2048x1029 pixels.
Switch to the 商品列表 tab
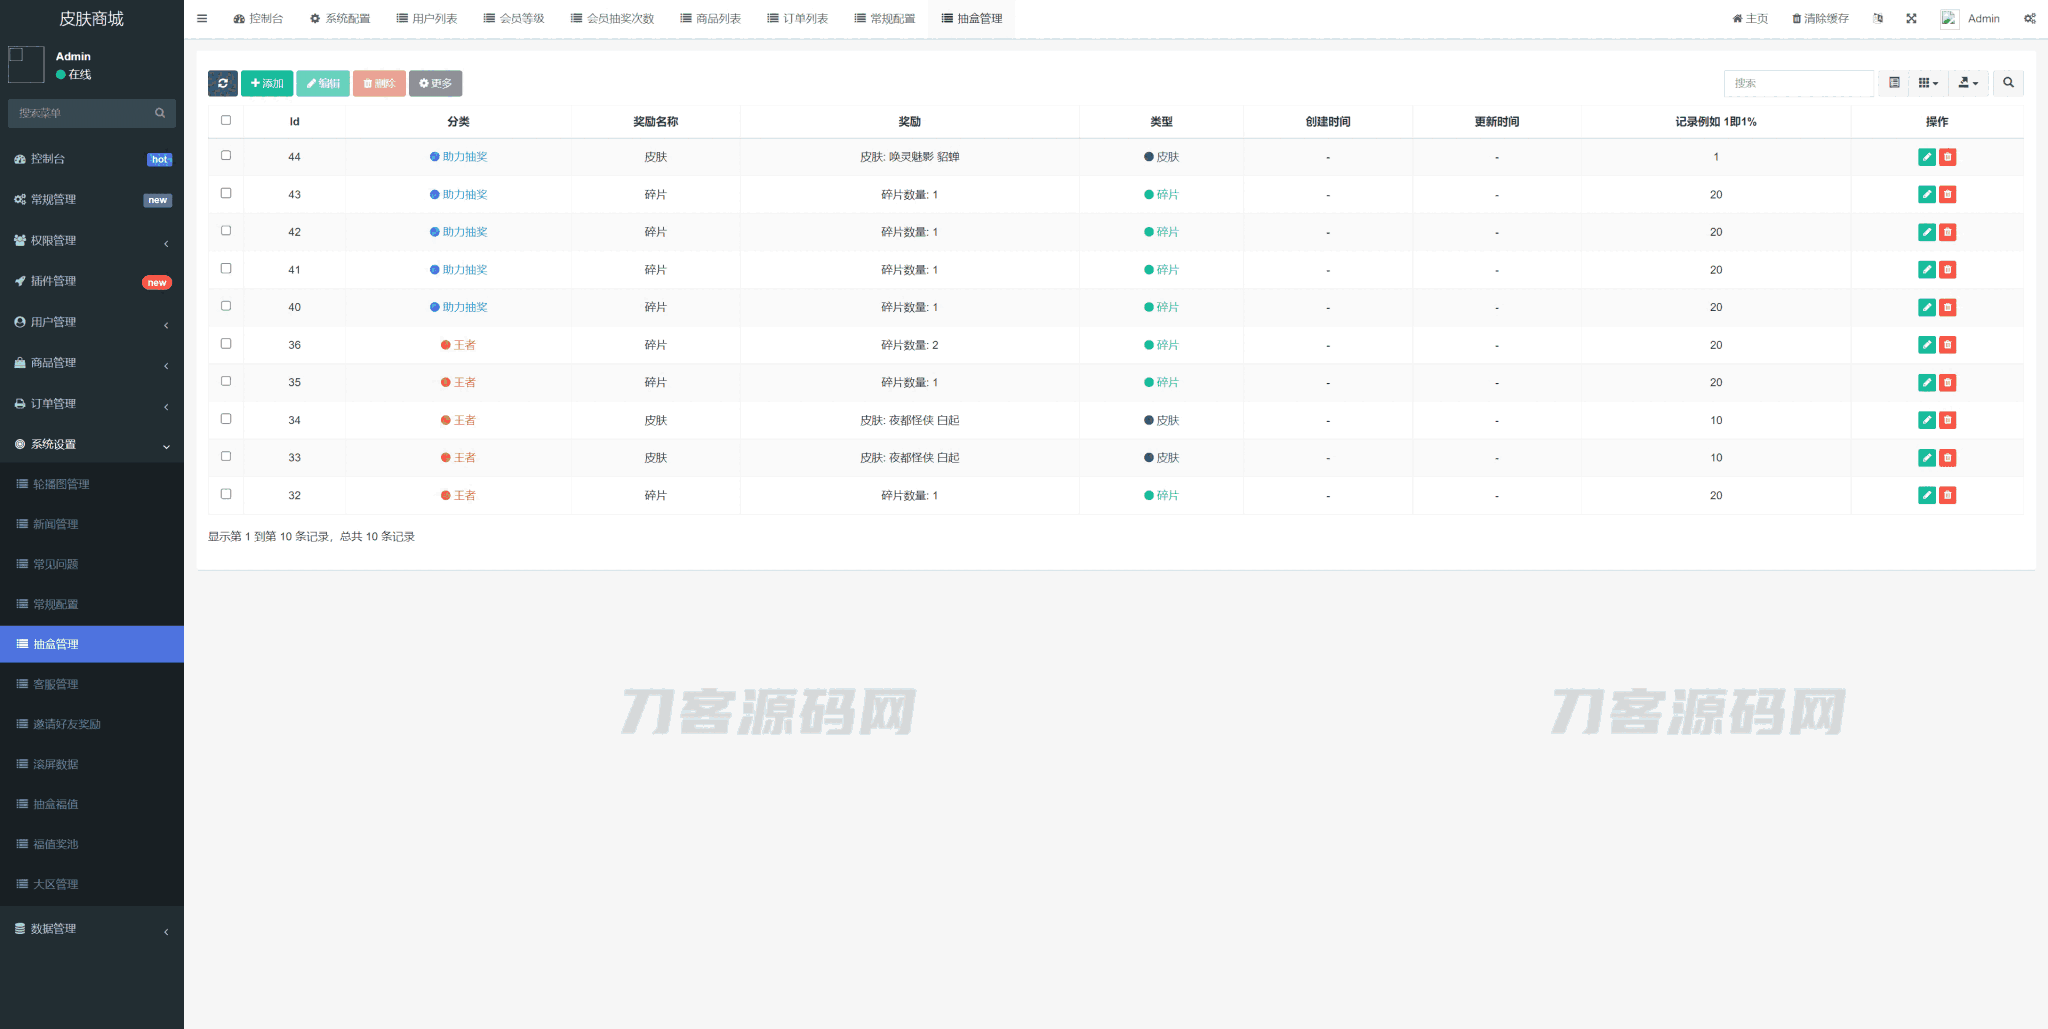point(710,18)
